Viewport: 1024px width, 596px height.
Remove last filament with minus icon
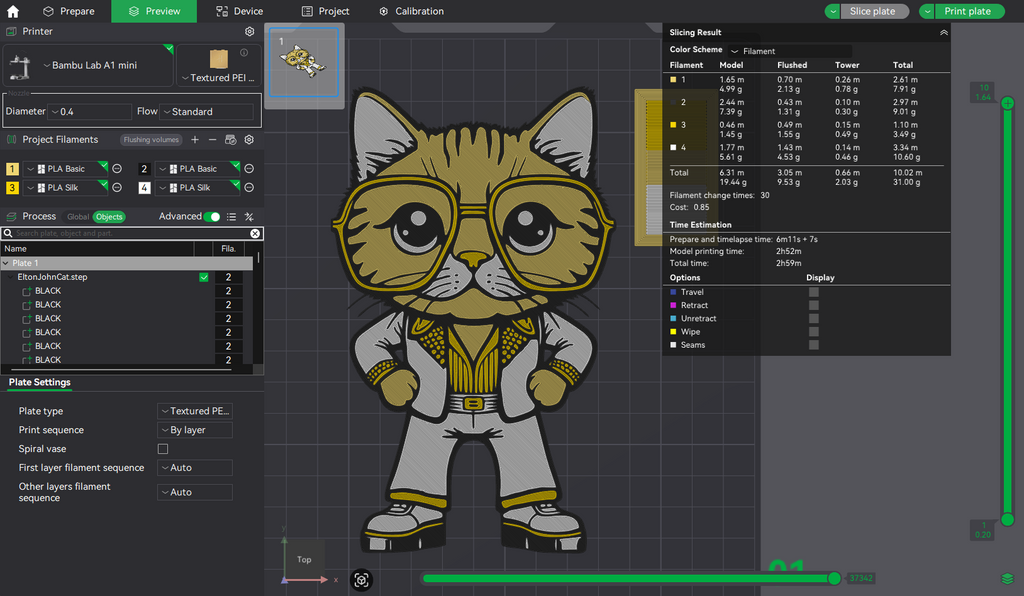[212, 140]
